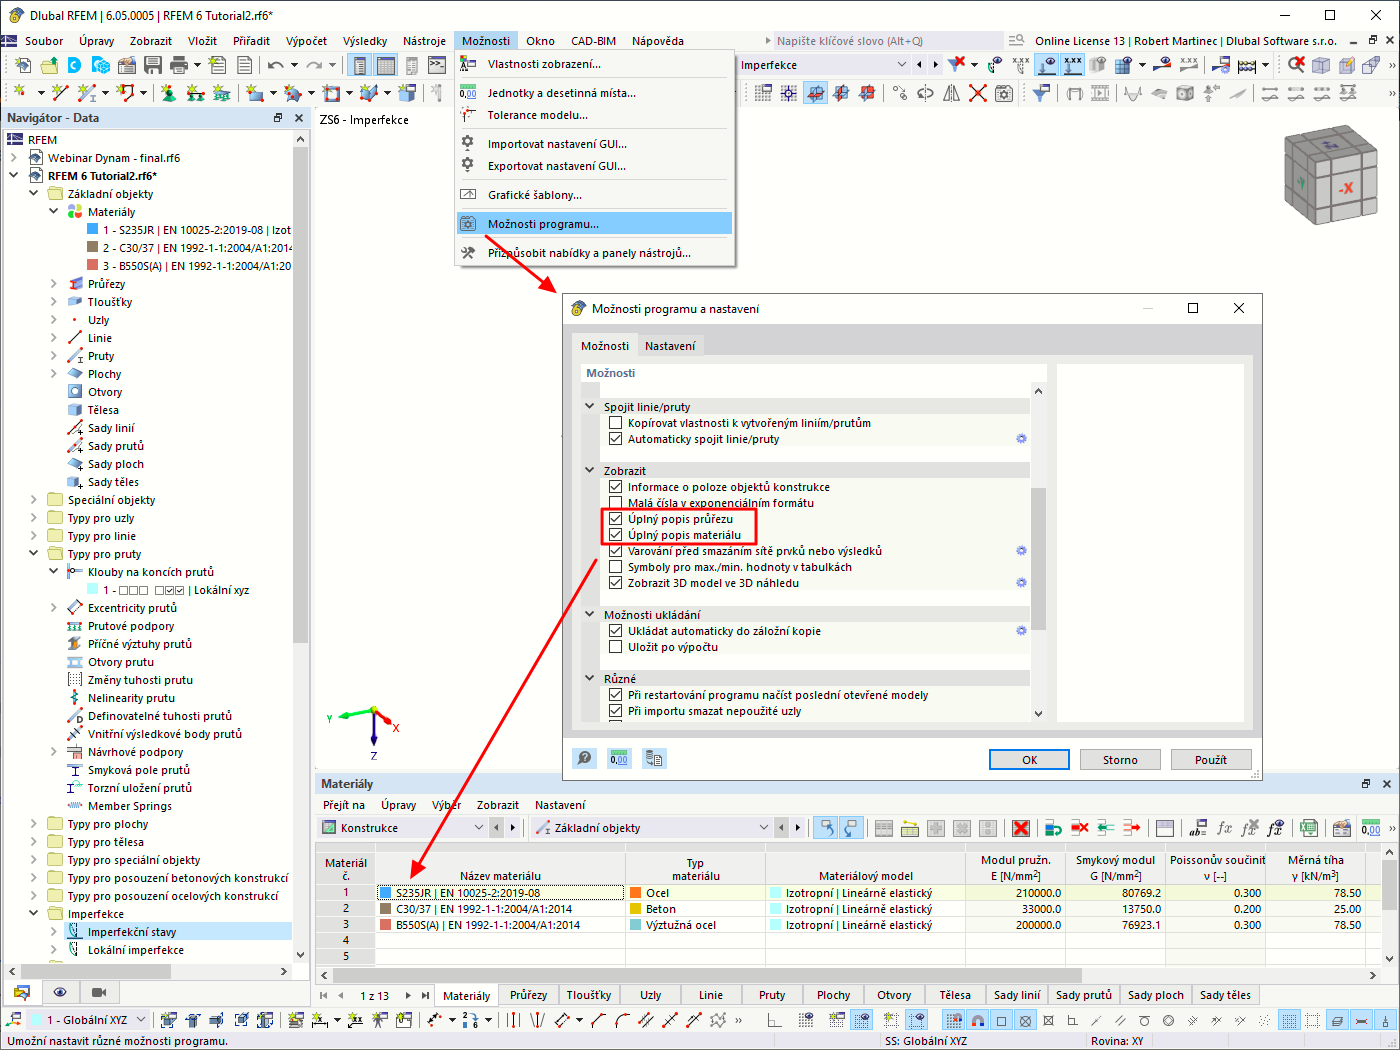Collapse the Materiály tree node in Navigator
Screen dimensions: 1400x1050
coord(54,212)
